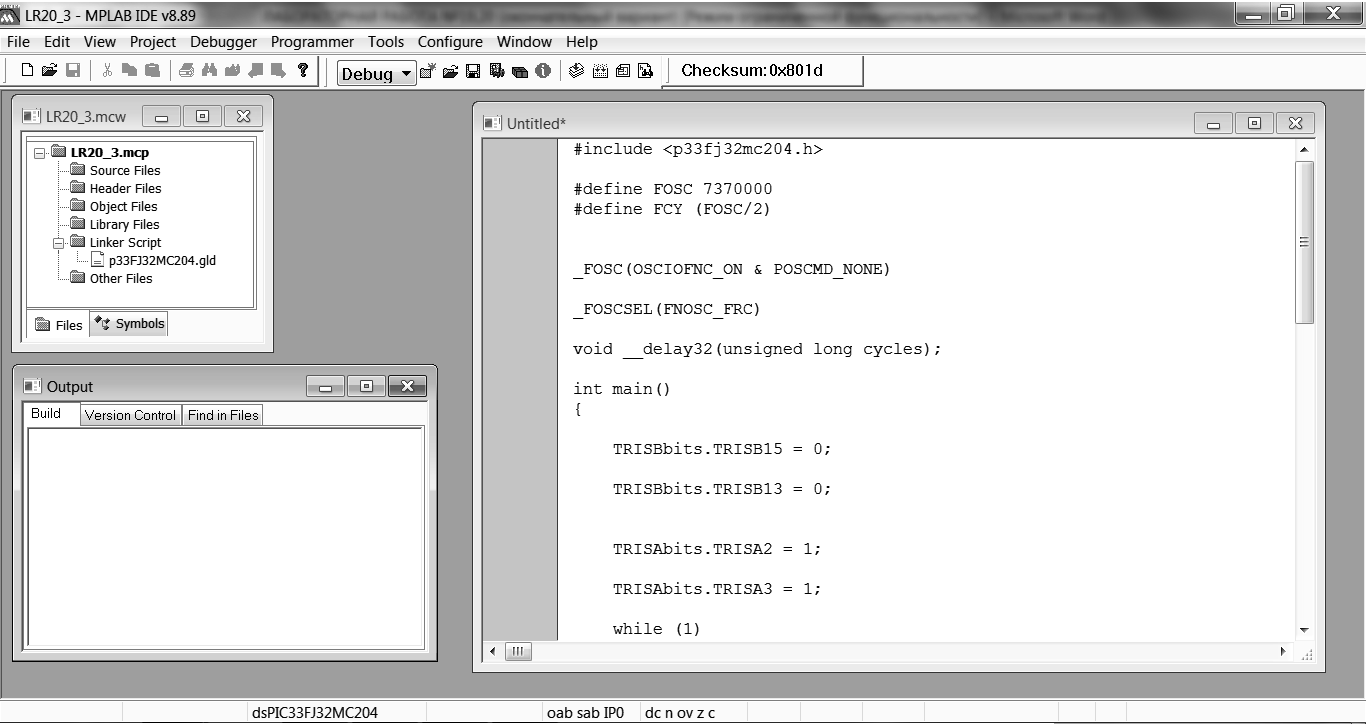Open a file using toolbar icon
The height and width of the screenshot is (727, 1370).
(49, 70)
